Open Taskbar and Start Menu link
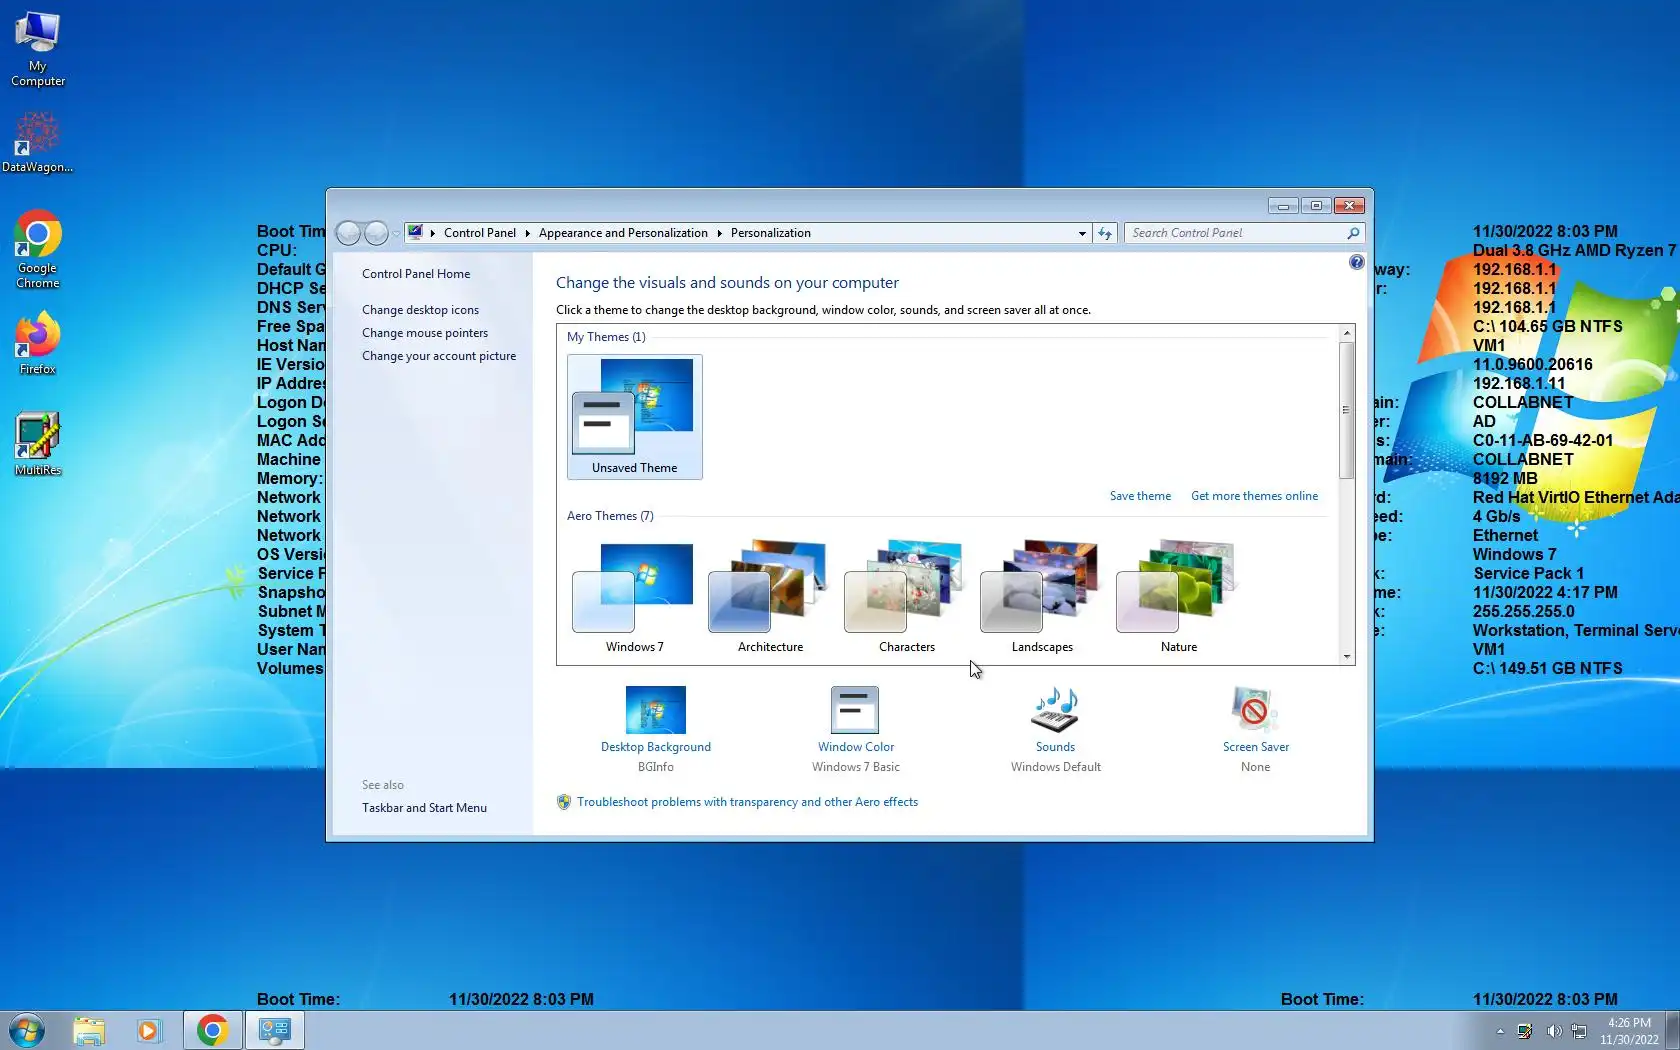 [424, 808]
